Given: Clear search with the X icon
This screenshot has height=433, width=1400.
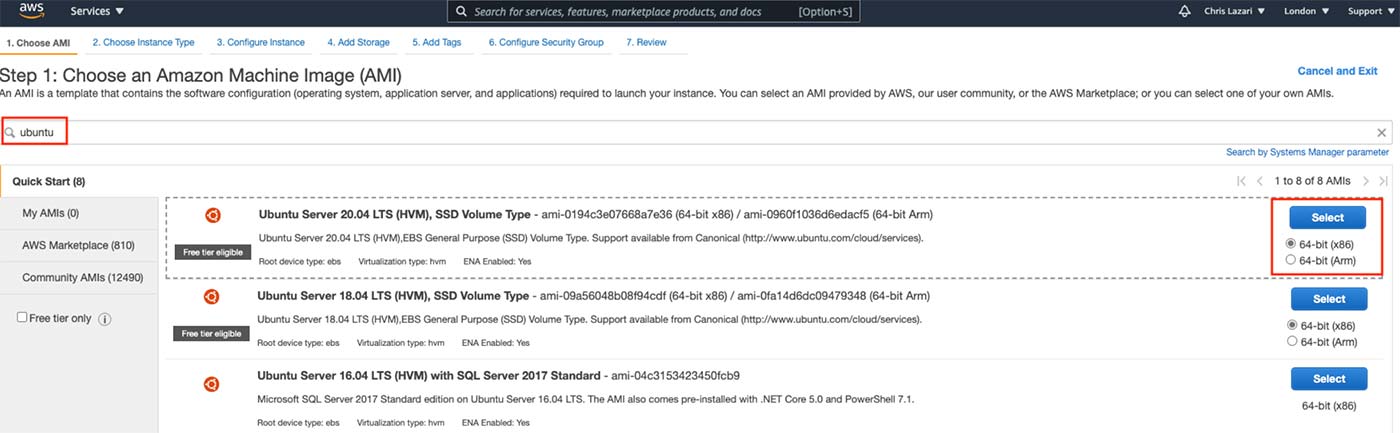Looking at the screenshot, I should click(x=1381, y=132).
